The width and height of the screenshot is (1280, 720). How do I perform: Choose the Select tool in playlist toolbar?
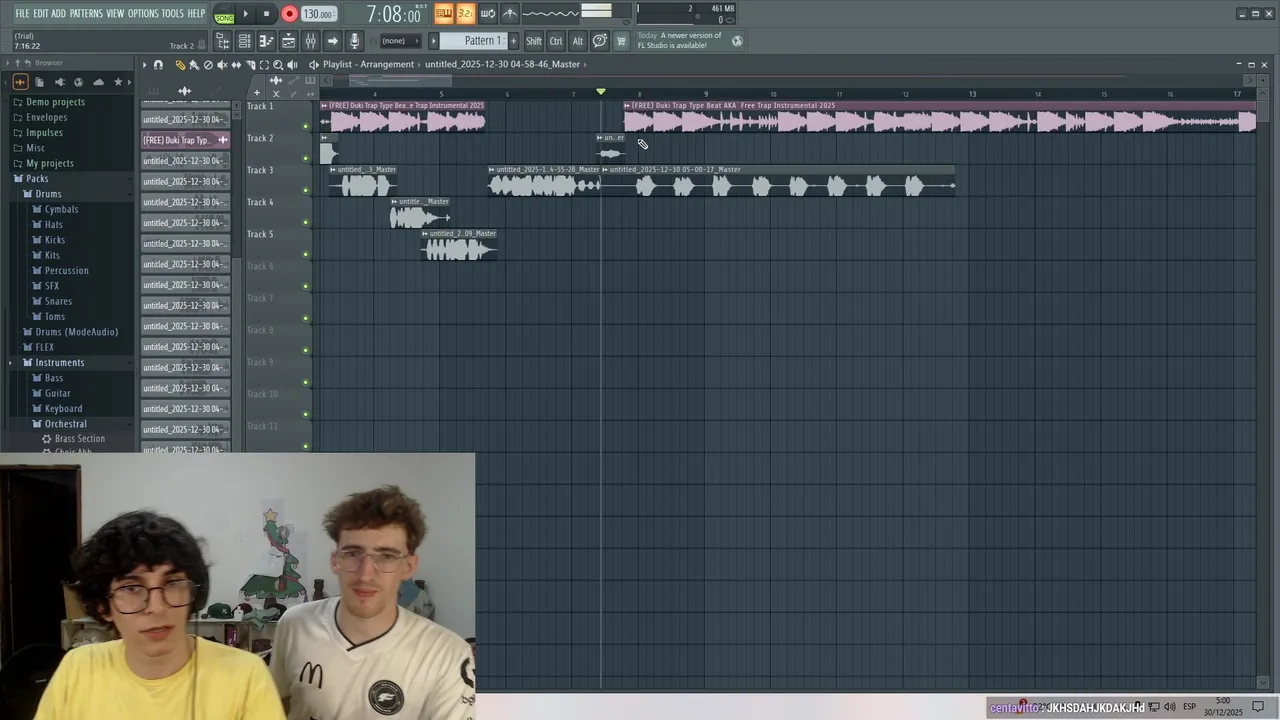[x=264, y=65]
